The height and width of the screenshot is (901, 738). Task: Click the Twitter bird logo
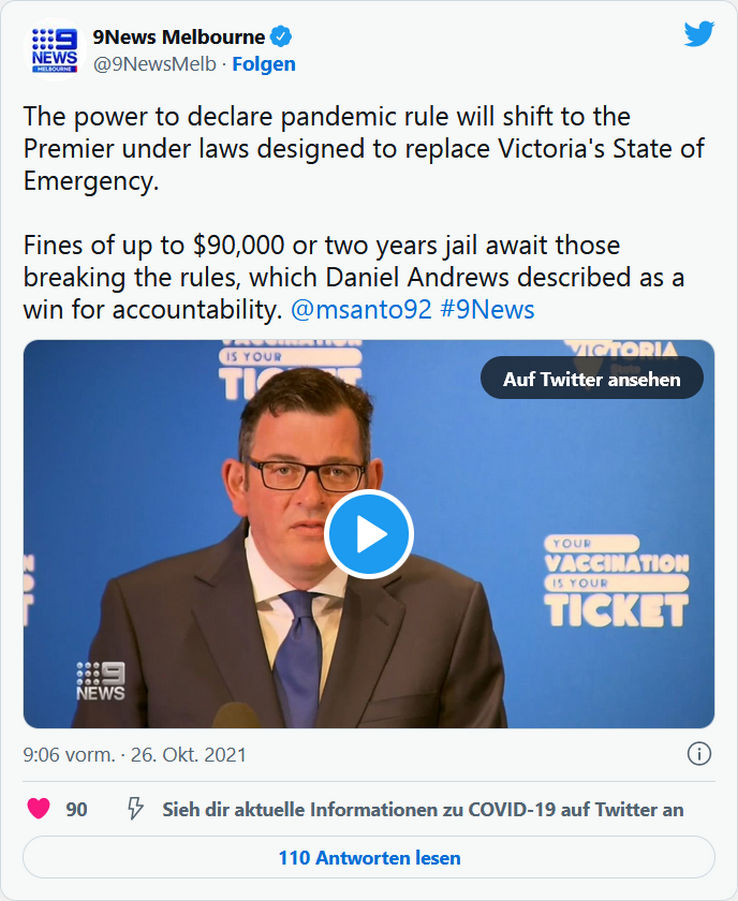[x=699, y=33]
